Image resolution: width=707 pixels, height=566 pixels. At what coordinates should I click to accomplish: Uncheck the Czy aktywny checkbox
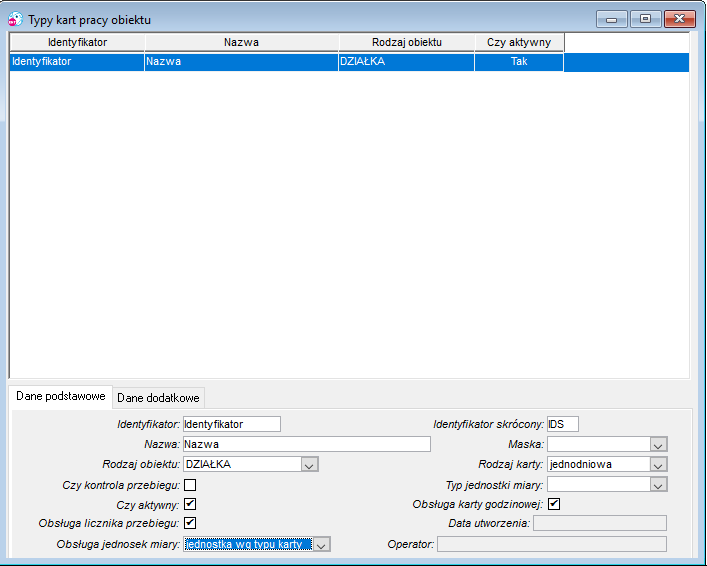[190, 504]
